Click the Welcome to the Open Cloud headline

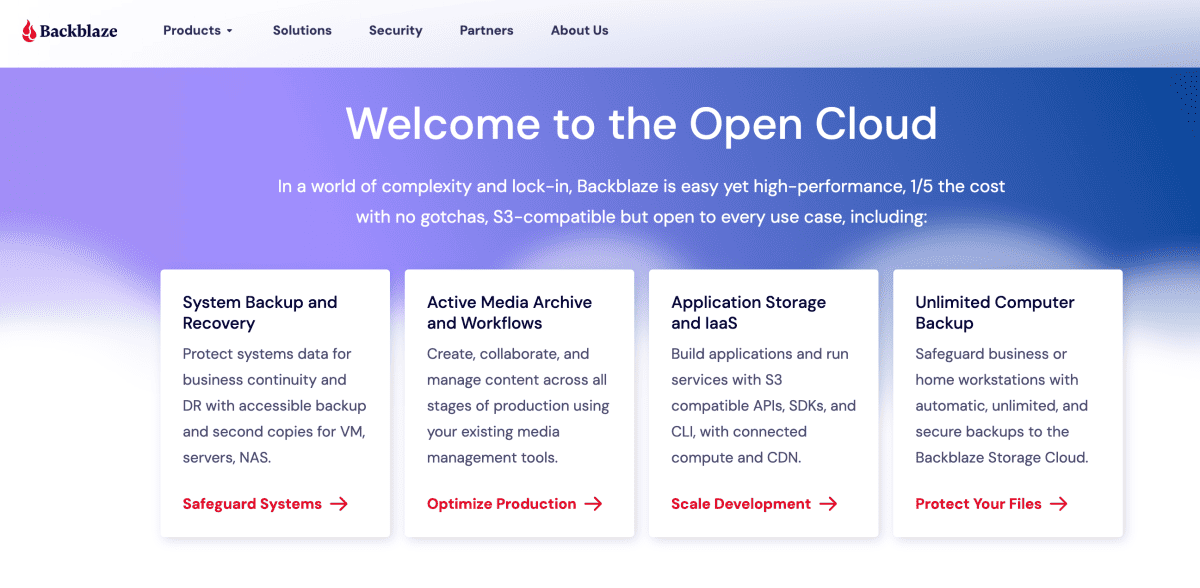[641, 124]
